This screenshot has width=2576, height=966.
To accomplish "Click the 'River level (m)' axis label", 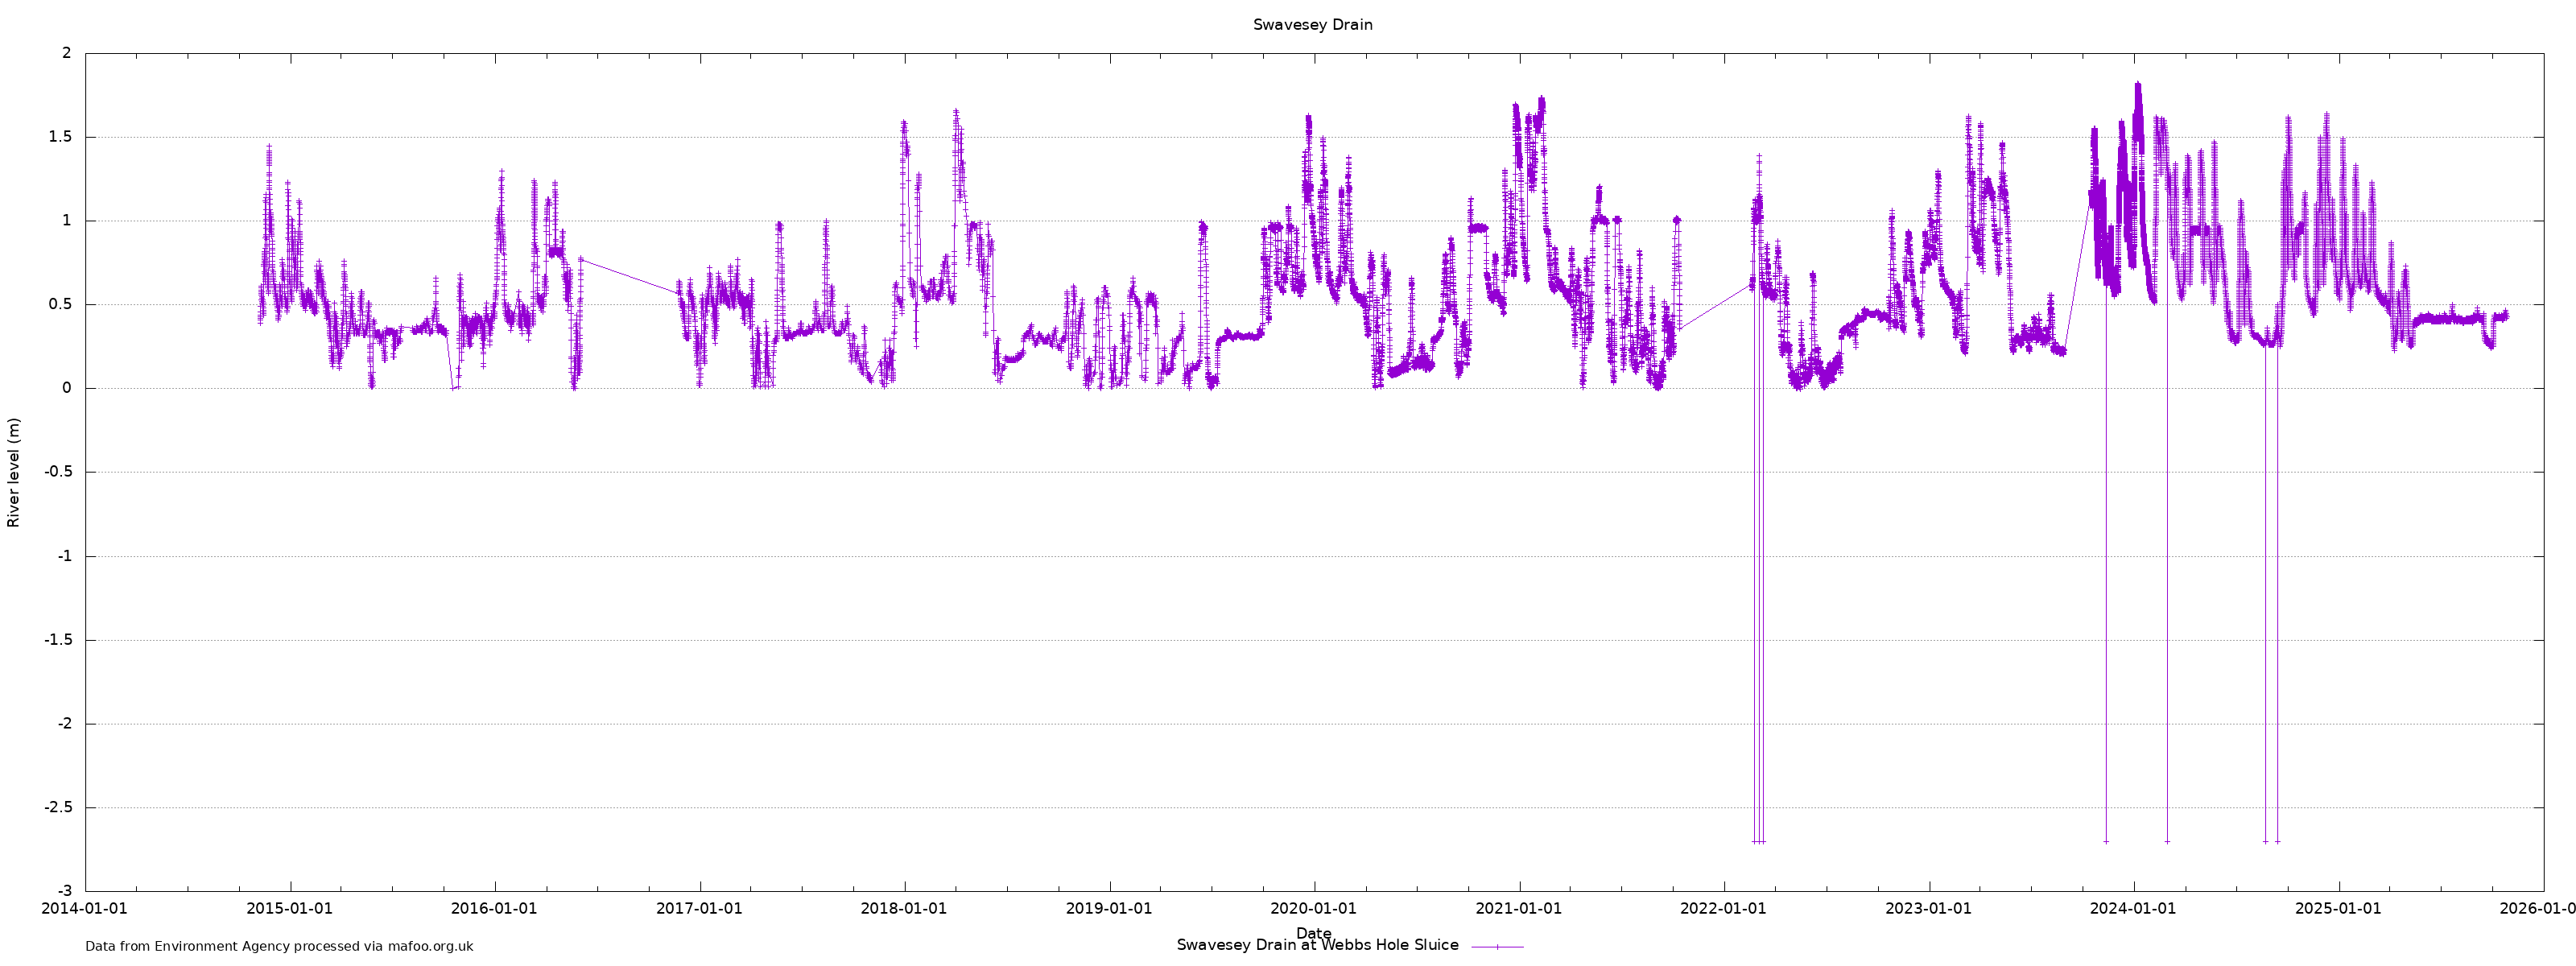I will point(14,472).
